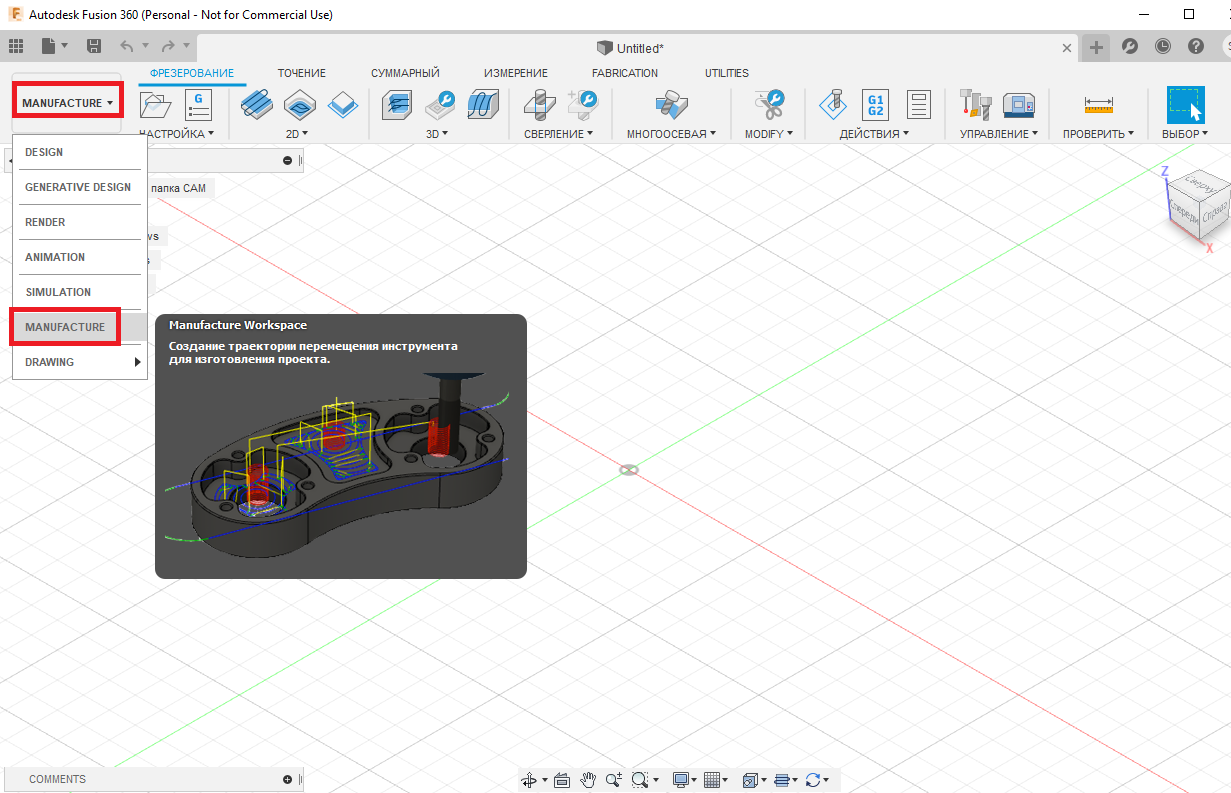Select the Face toolpath icon in 2D
The image size is (1231, 793).
[343, 104]
